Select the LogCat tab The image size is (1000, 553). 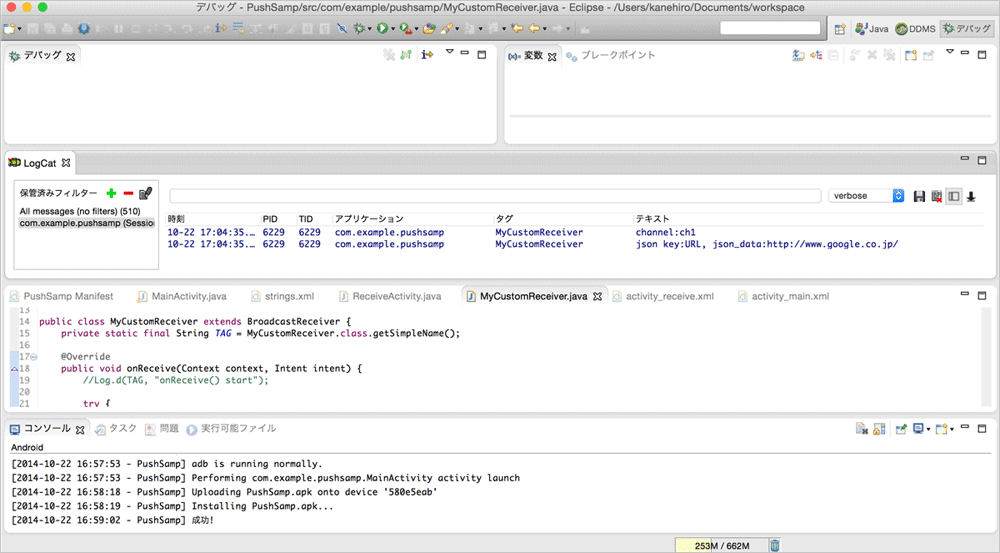(40, 163)
